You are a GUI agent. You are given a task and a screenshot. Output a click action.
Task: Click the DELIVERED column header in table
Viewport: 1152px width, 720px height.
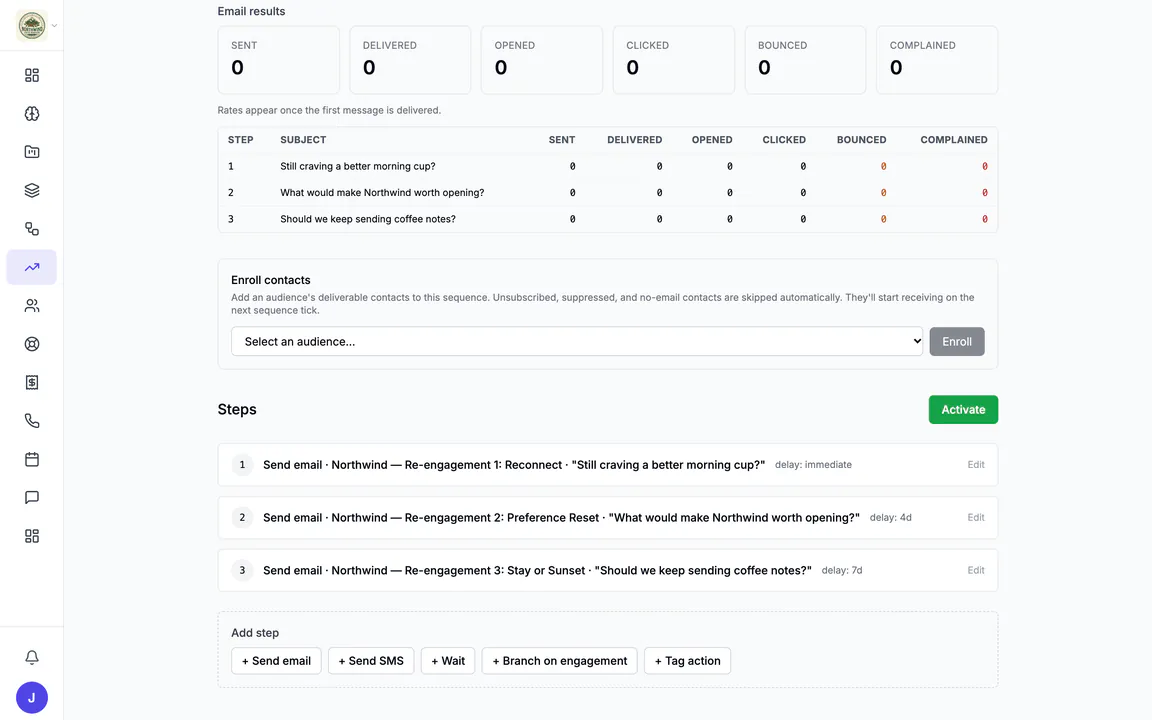[634, 140]
